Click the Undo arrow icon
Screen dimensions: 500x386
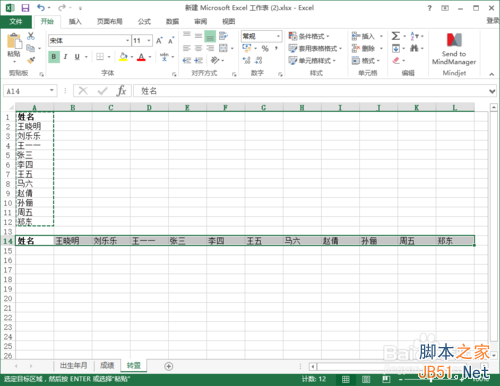pyautogui.click(x=41, y=8)
